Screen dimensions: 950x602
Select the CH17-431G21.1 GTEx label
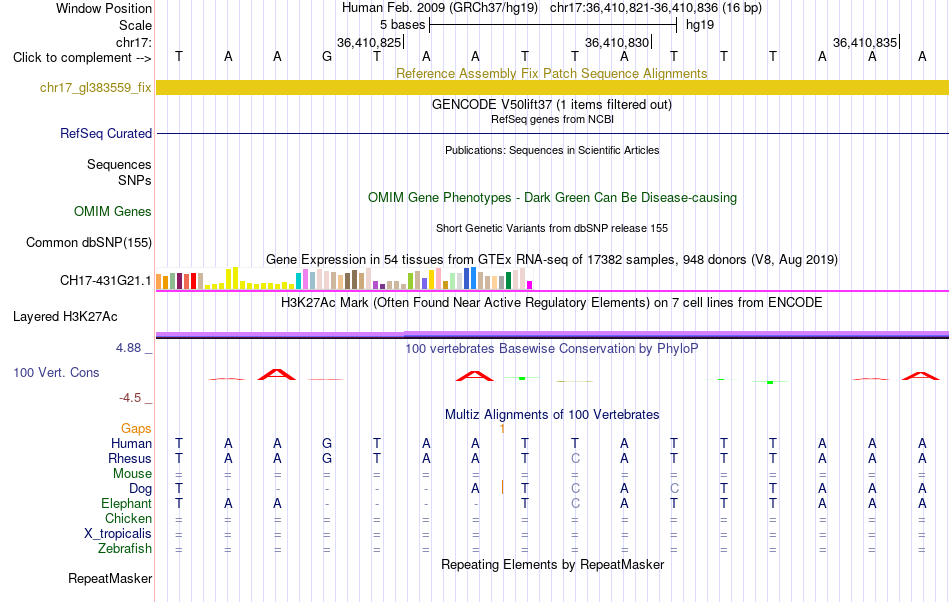click(105, 280)
